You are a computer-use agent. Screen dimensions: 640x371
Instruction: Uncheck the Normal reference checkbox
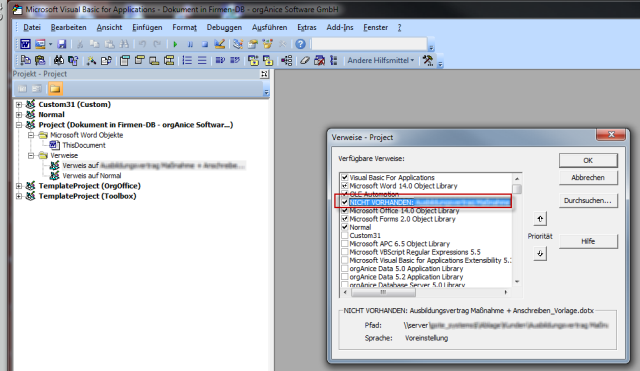[345, 227]
